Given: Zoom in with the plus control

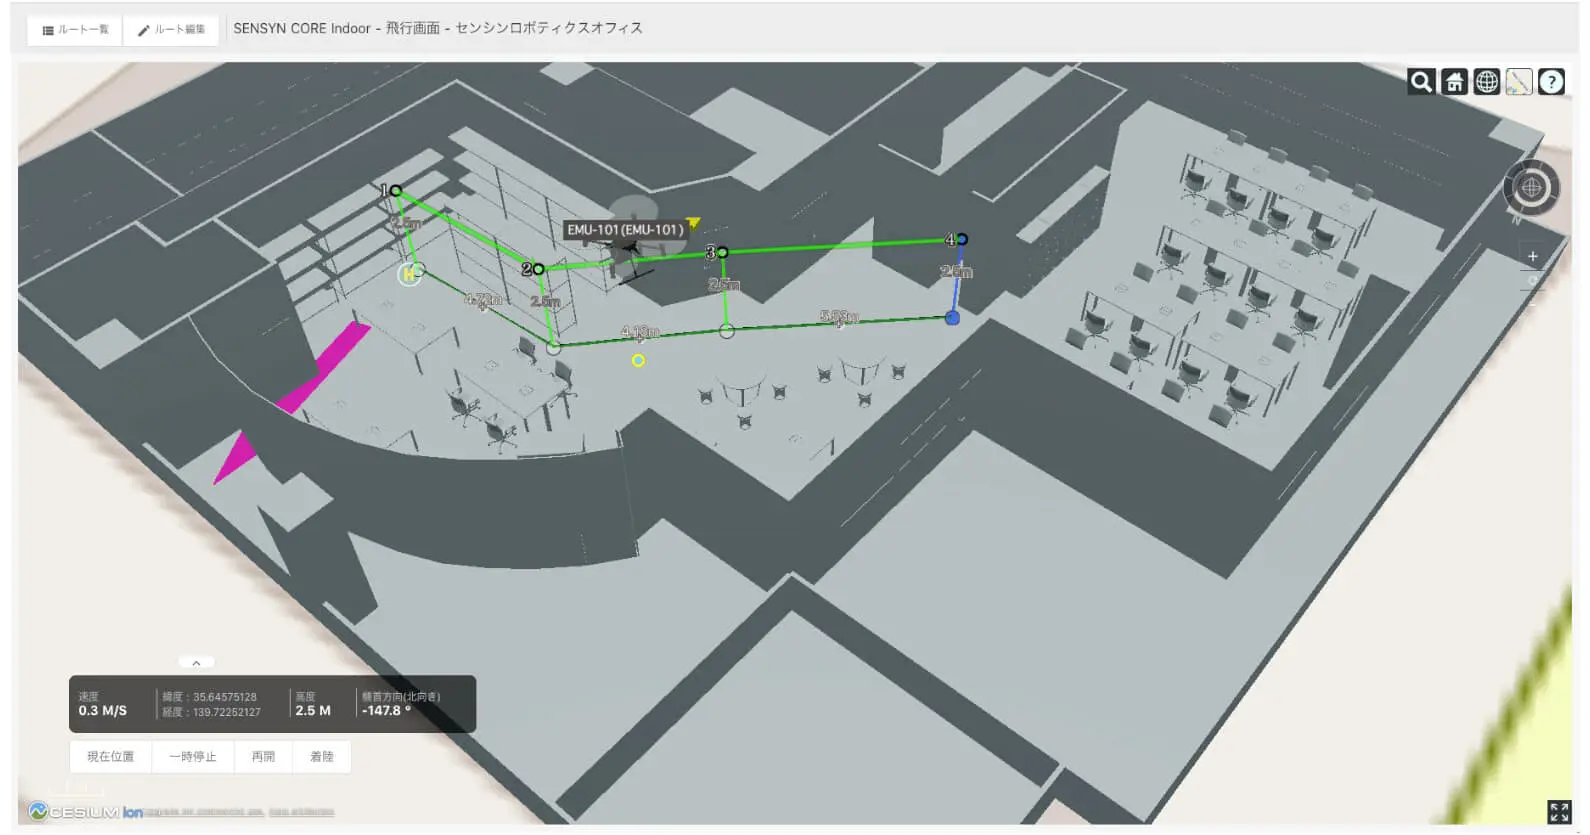Looking at the screenshot, I should coord(1532,257).
